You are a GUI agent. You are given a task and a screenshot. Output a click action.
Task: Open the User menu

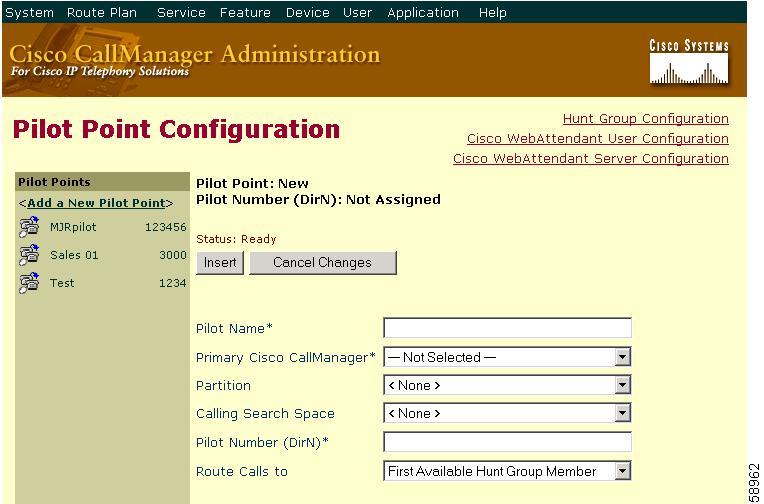click(357, 13)
